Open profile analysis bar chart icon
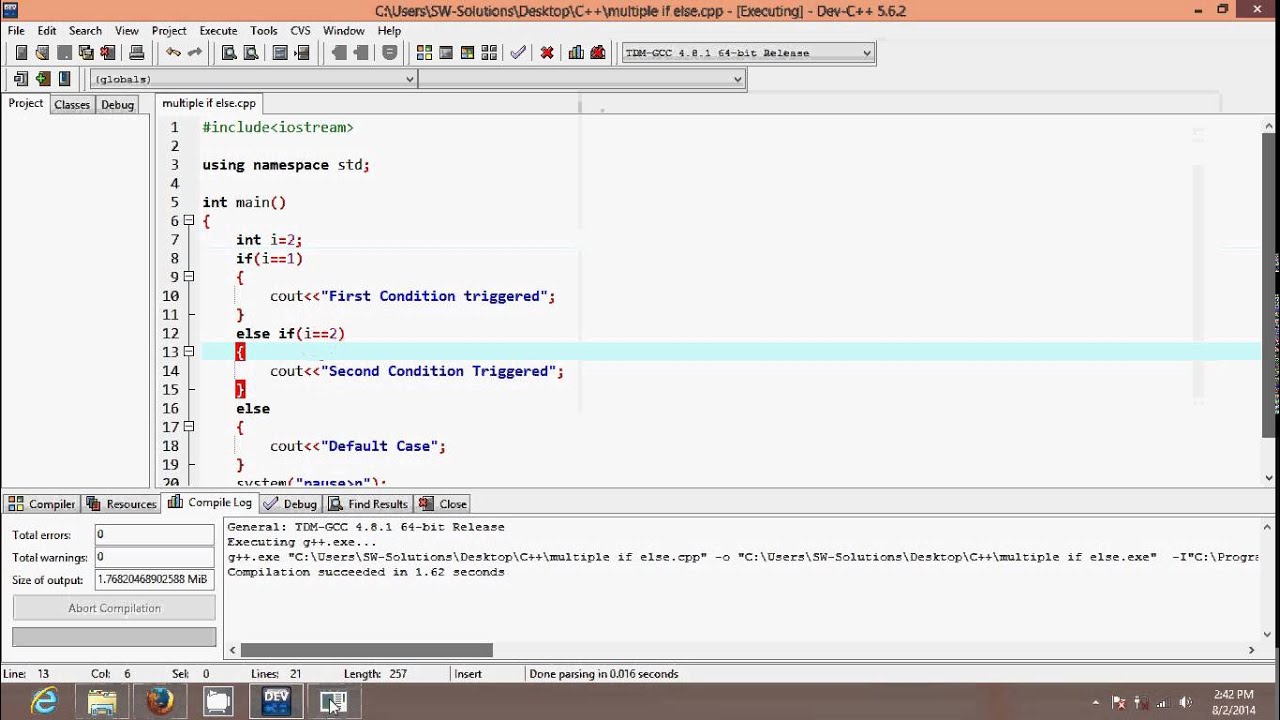The height and width of the screenshot is (720, 1280). [576, 53]
